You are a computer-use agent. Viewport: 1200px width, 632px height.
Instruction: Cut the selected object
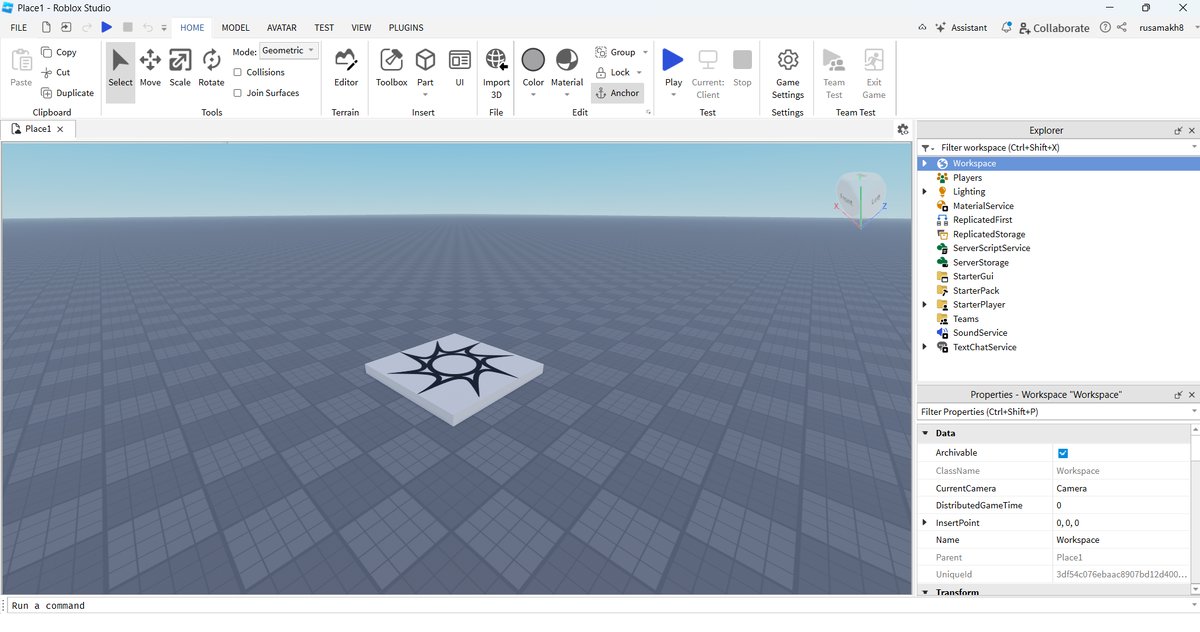[57, 72]
